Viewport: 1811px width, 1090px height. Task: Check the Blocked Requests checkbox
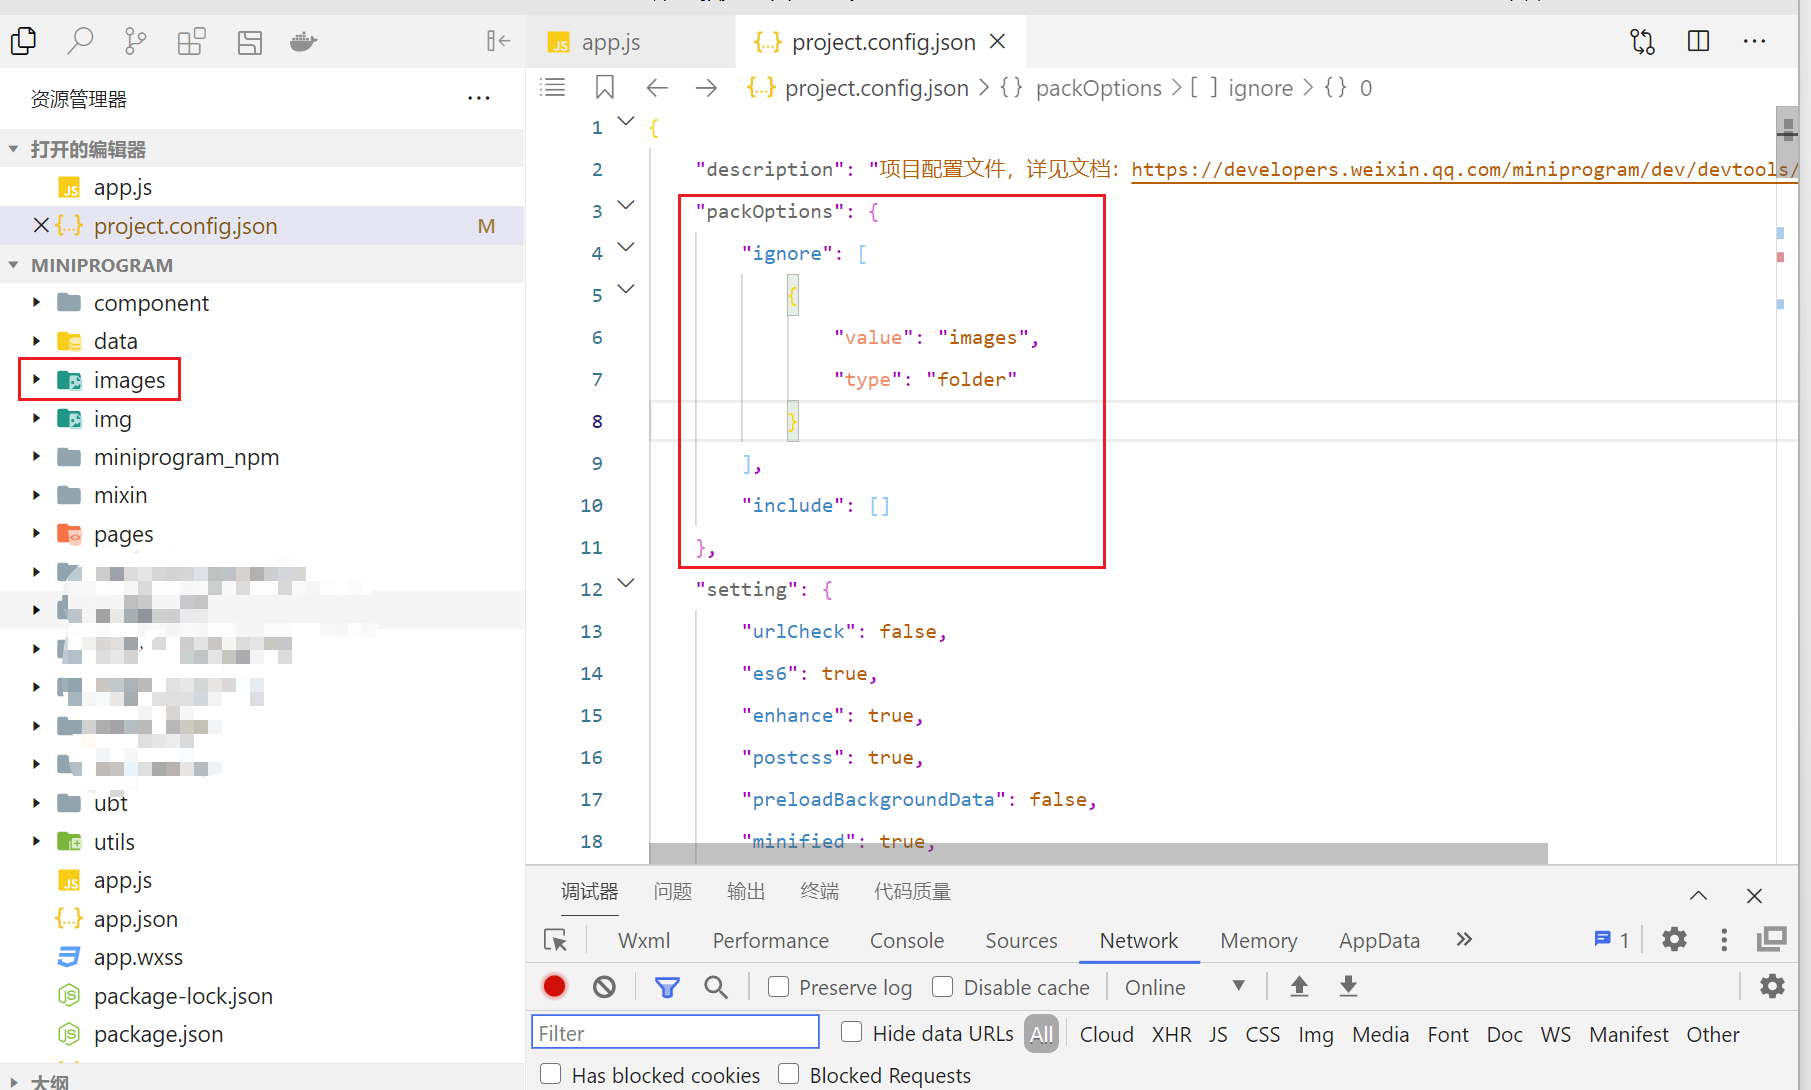pos(788,1074)
